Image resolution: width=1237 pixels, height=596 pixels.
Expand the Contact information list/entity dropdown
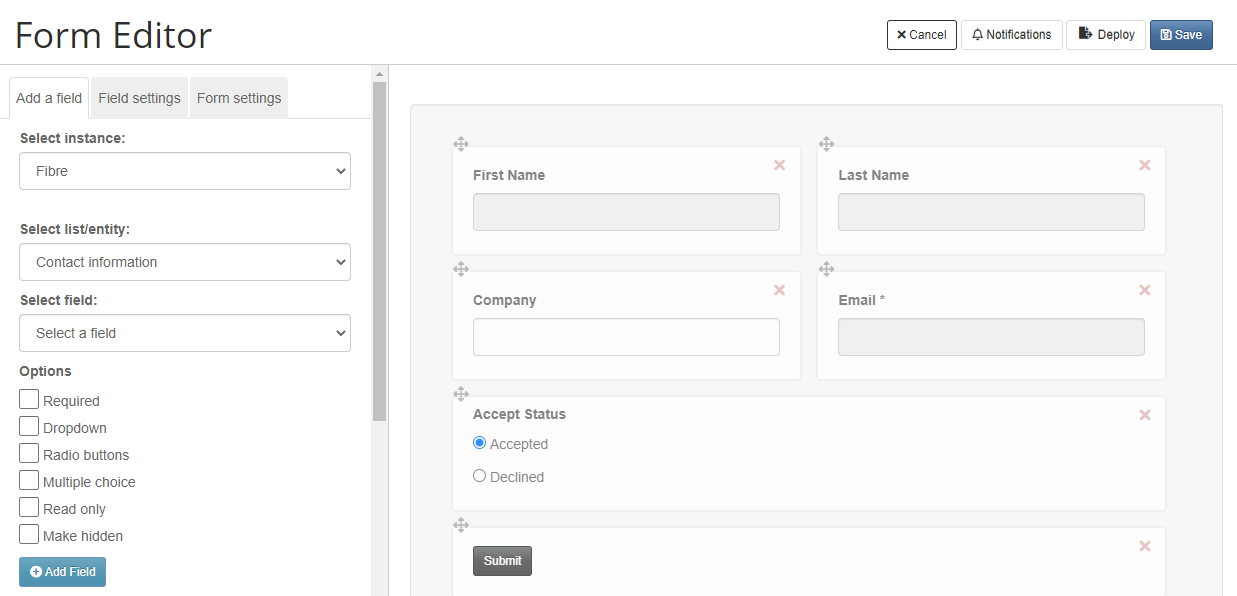185,262
